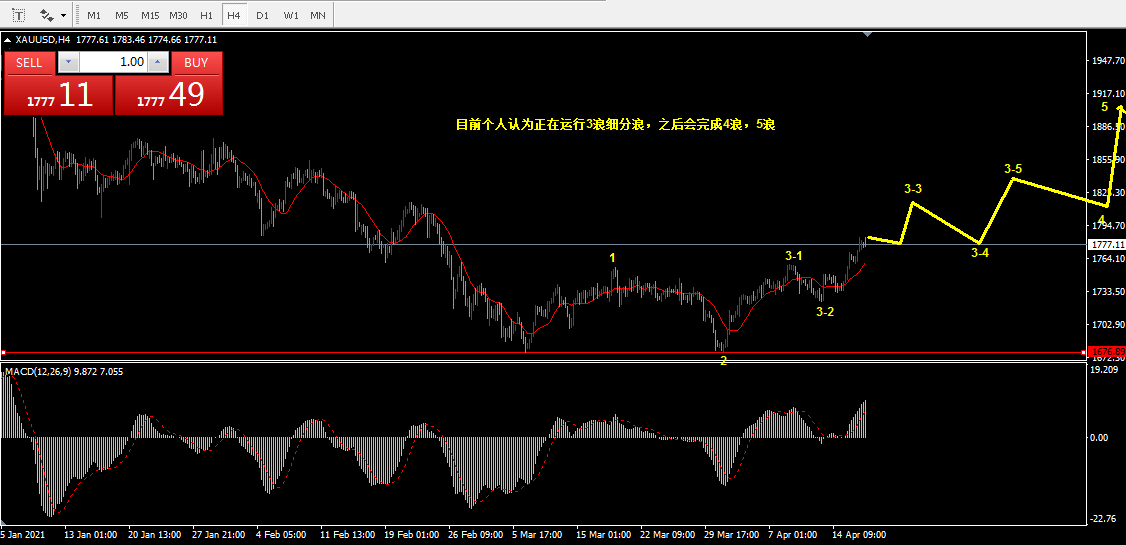Increase trade volume with up arrow
Screen dimensions: 1126x545
click(x=158, y=62)
